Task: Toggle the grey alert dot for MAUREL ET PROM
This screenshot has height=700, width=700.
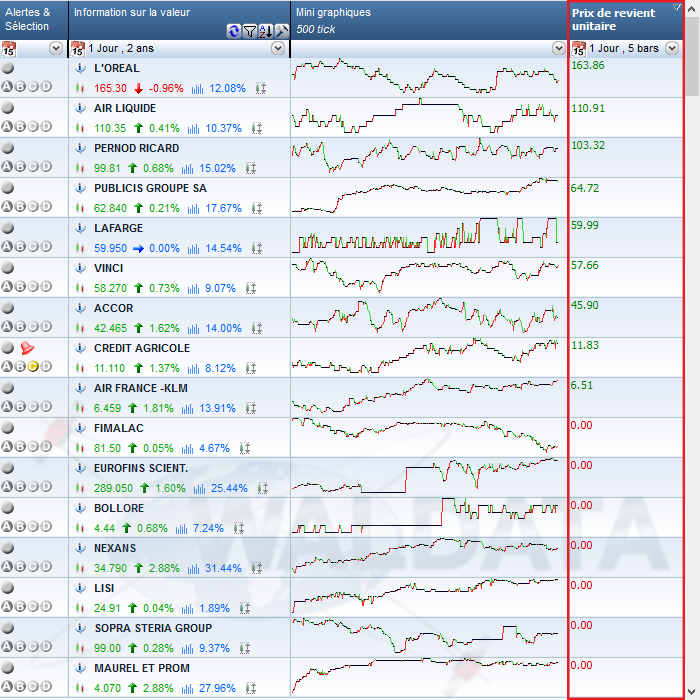Action: (x=8, y=668)
